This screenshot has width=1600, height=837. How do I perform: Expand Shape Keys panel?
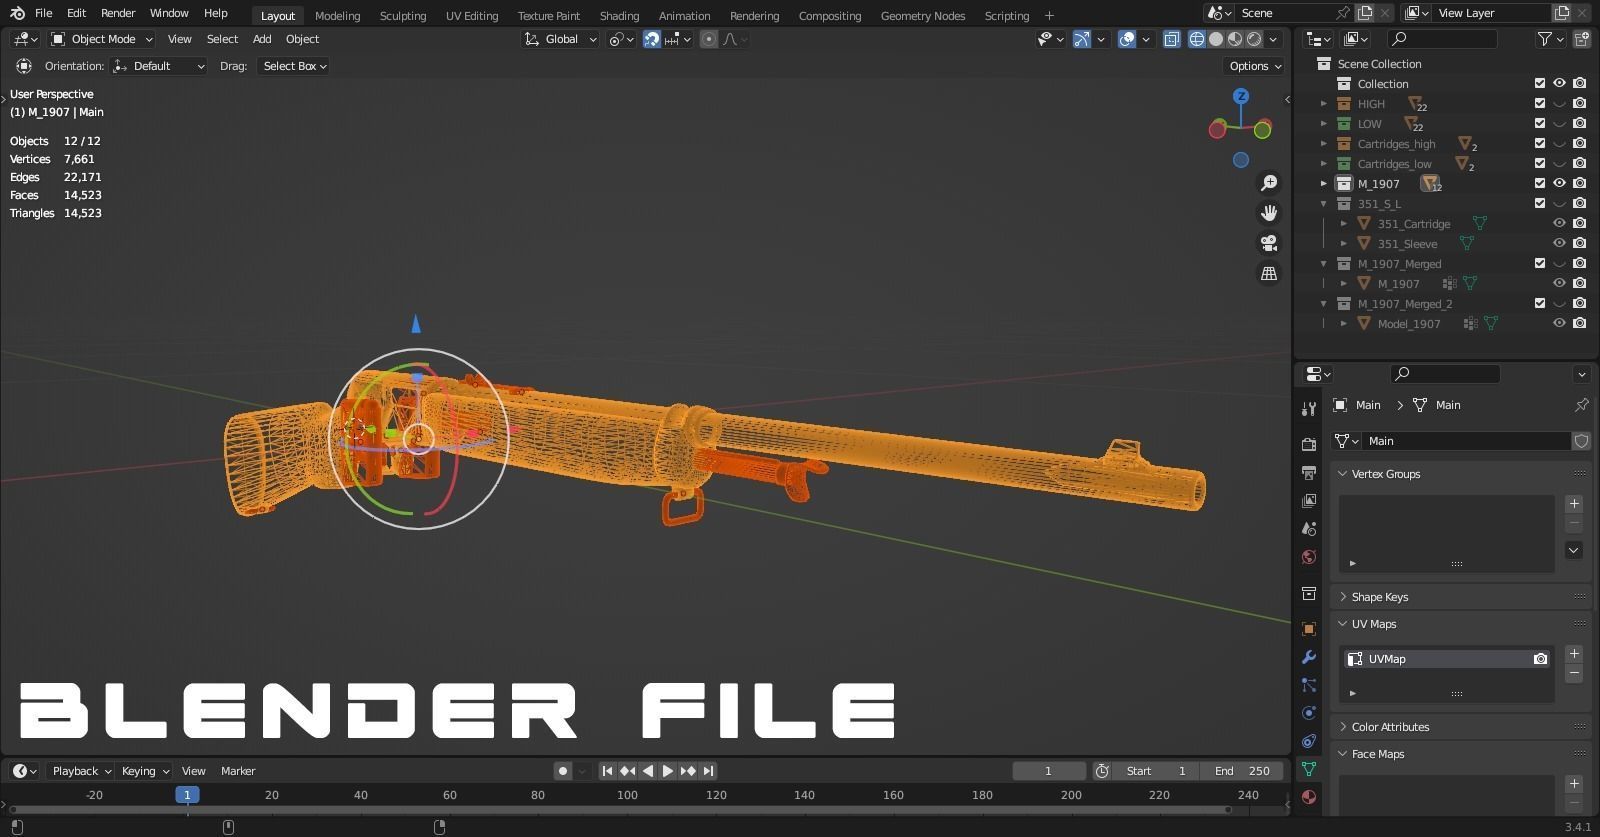point(1379,597)
